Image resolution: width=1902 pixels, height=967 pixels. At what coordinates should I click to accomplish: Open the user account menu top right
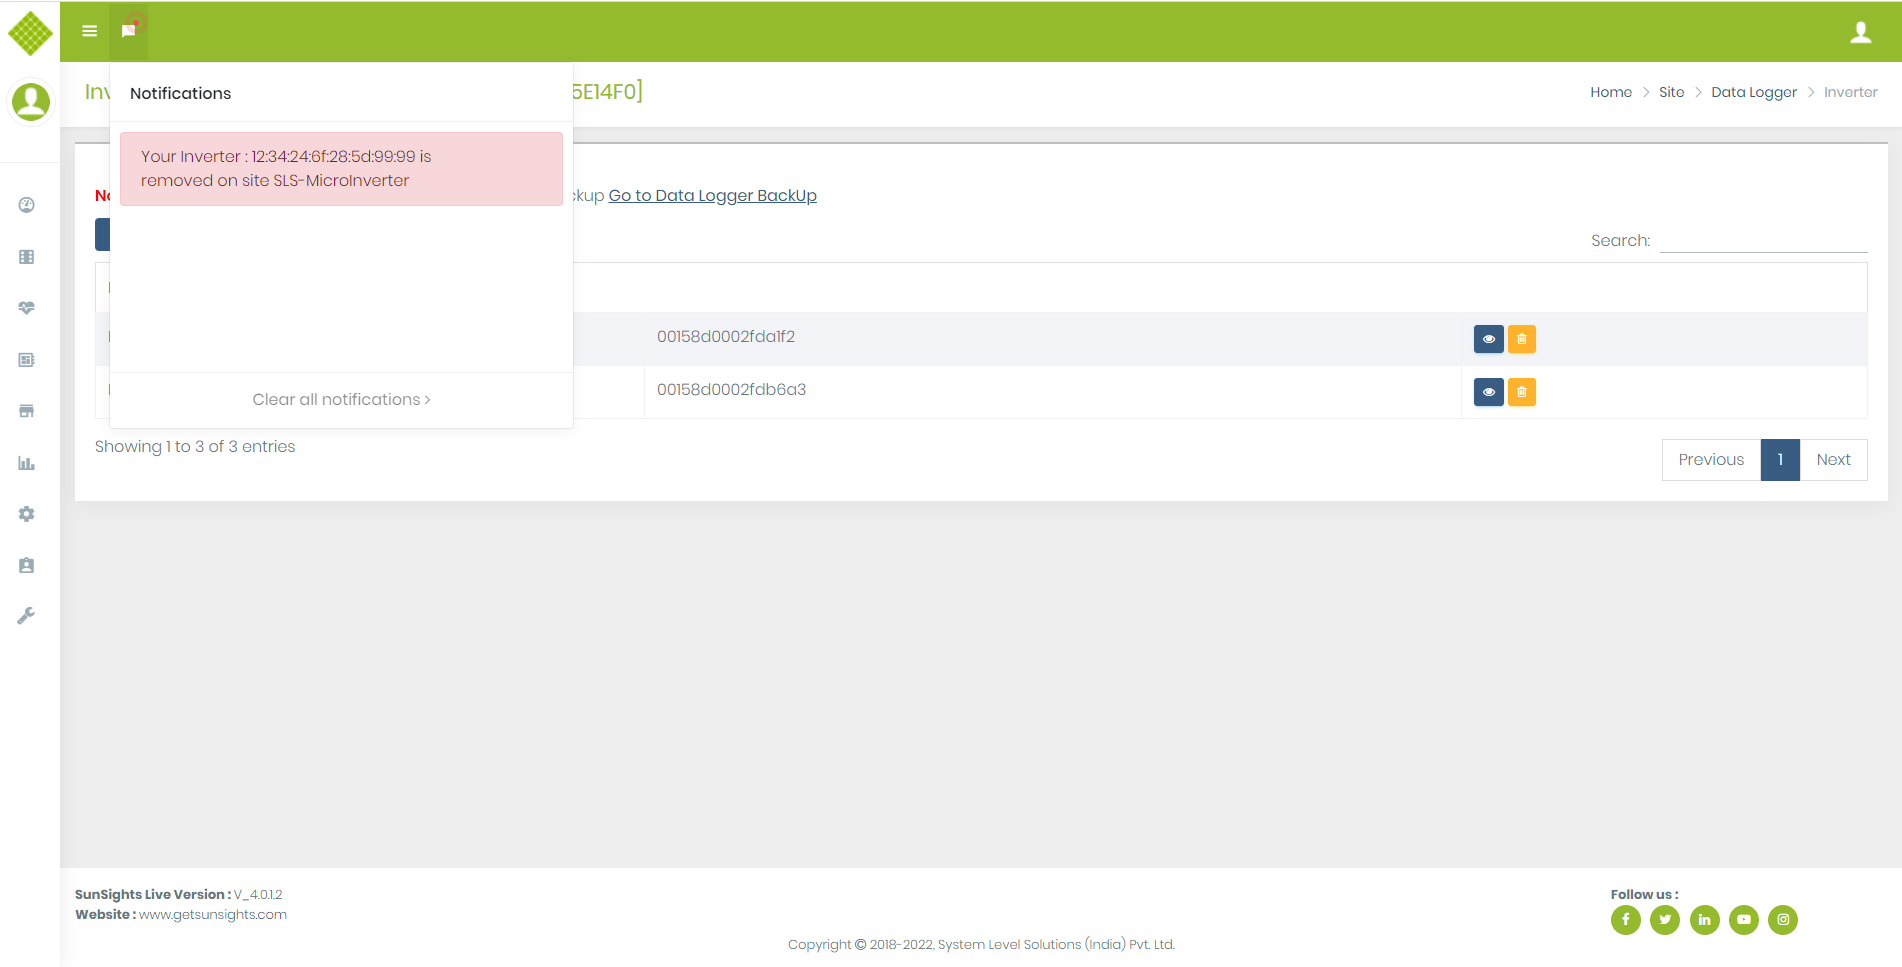click(1860, 32)
